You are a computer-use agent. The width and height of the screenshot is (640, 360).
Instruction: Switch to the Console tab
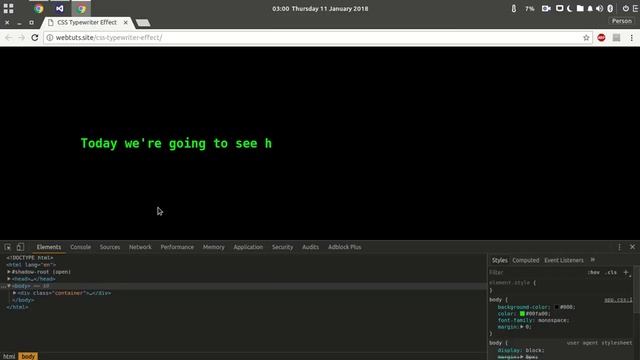pyautogui.click(x=80, y=247)
